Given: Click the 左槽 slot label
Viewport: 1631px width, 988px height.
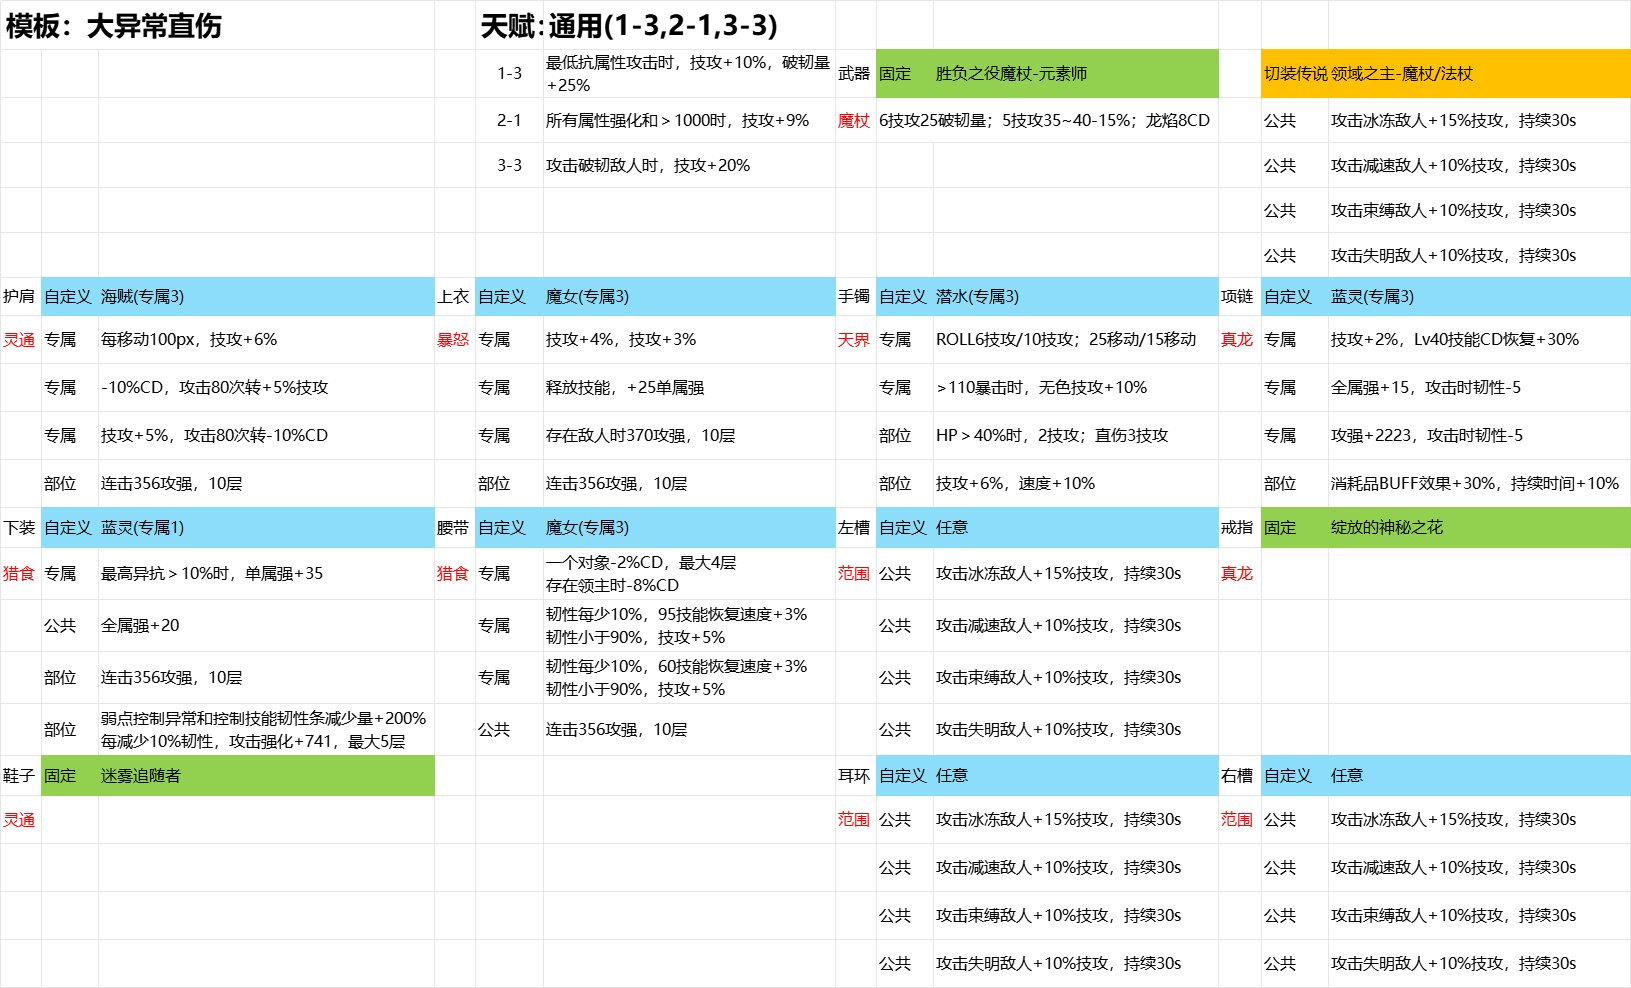Looking at the screenshot, I should click(x=855, y=528).
